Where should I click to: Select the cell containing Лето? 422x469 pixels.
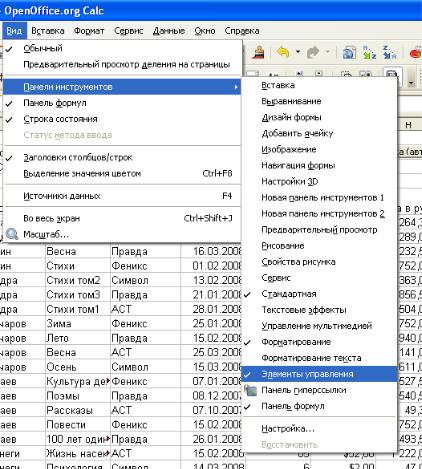tap(78, 338)
